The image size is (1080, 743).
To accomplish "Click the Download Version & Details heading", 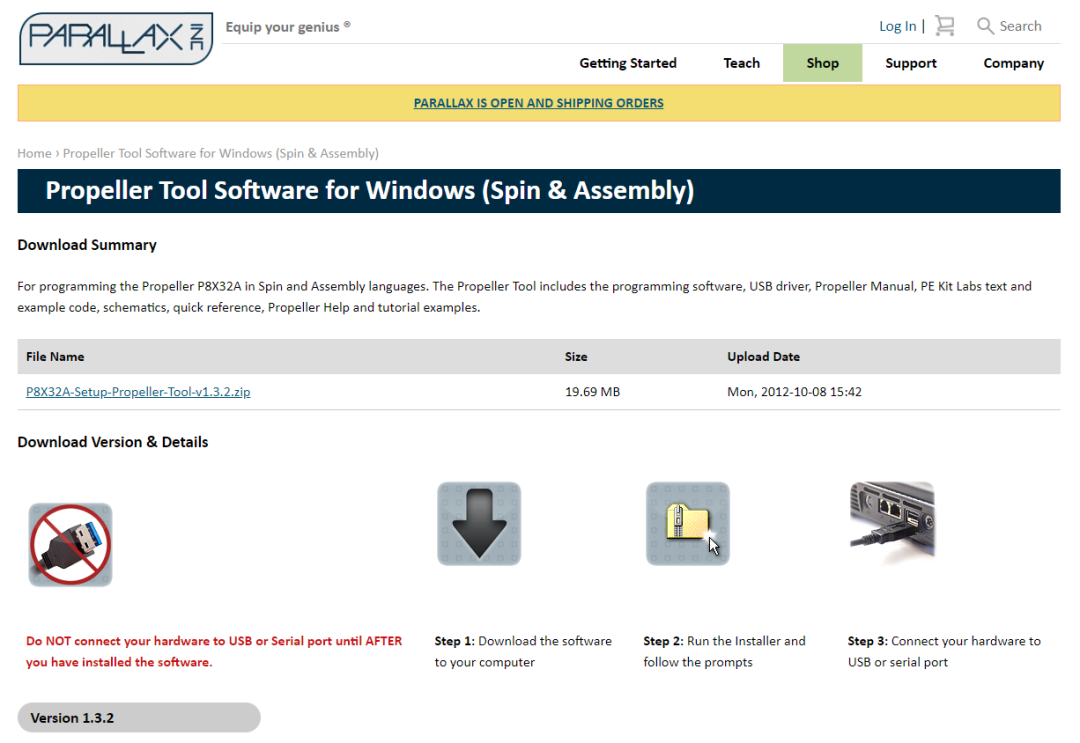I will [113, 441].
